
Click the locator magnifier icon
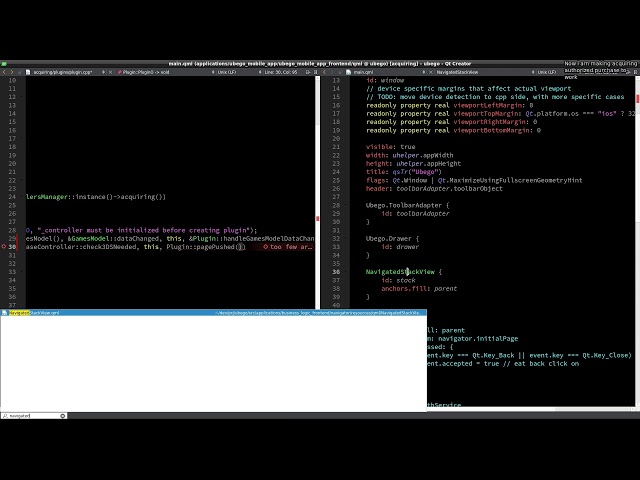(x=4, y=416)
